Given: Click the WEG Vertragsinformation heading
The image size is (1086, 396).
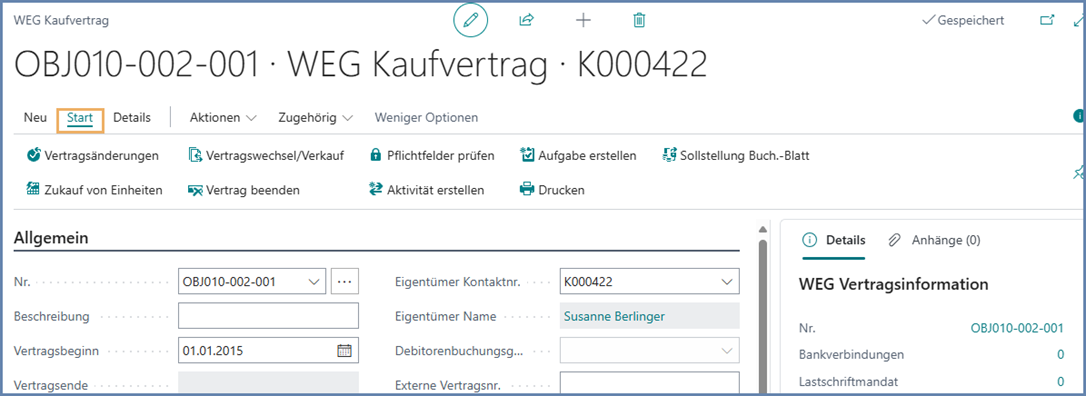Looking at the screenshot, I should 893,285.
